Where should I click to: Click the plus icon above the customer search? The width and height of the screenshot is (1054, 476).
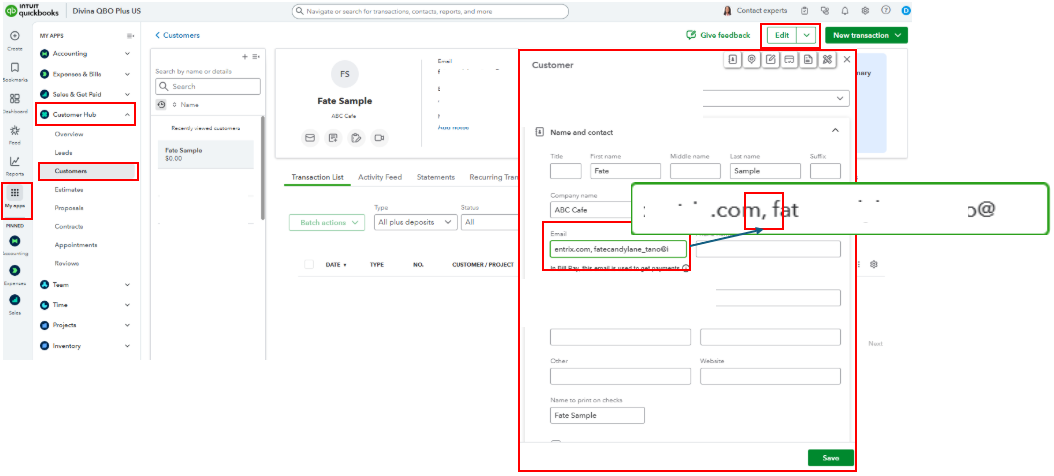[x=245, y=57]
